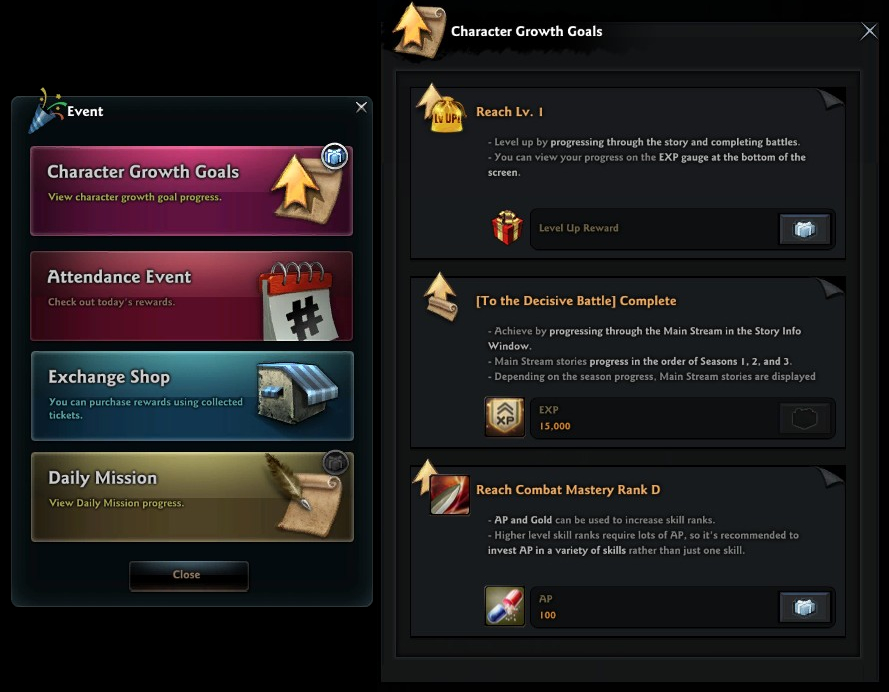Viewport: 889px width, 692px height.
Task: Click grey gift badge on Daily Mission banner
Action: pos(335,463)
